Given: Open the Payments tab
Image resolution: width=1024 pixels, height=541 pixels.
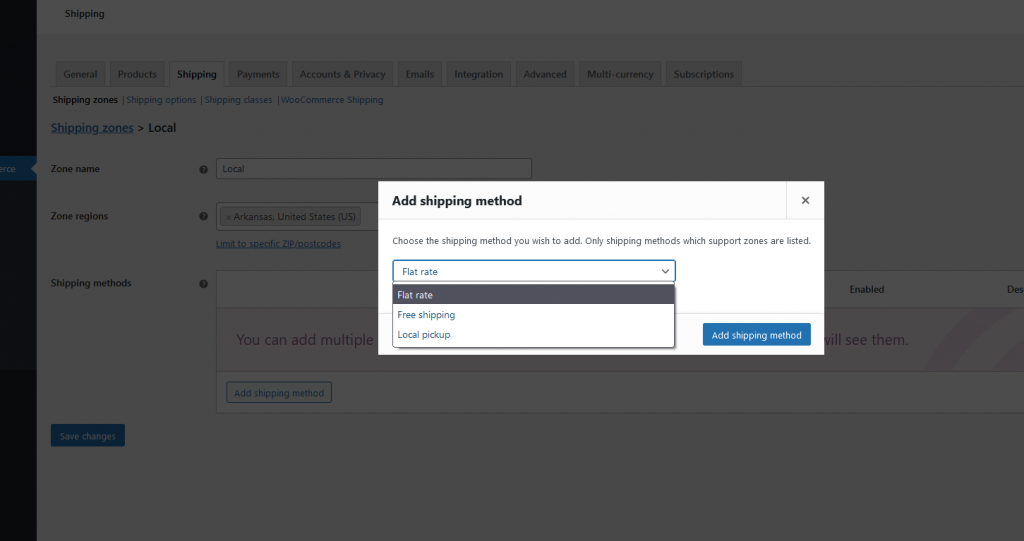Looking at the screenshot, I should click(x=258, y=74).
